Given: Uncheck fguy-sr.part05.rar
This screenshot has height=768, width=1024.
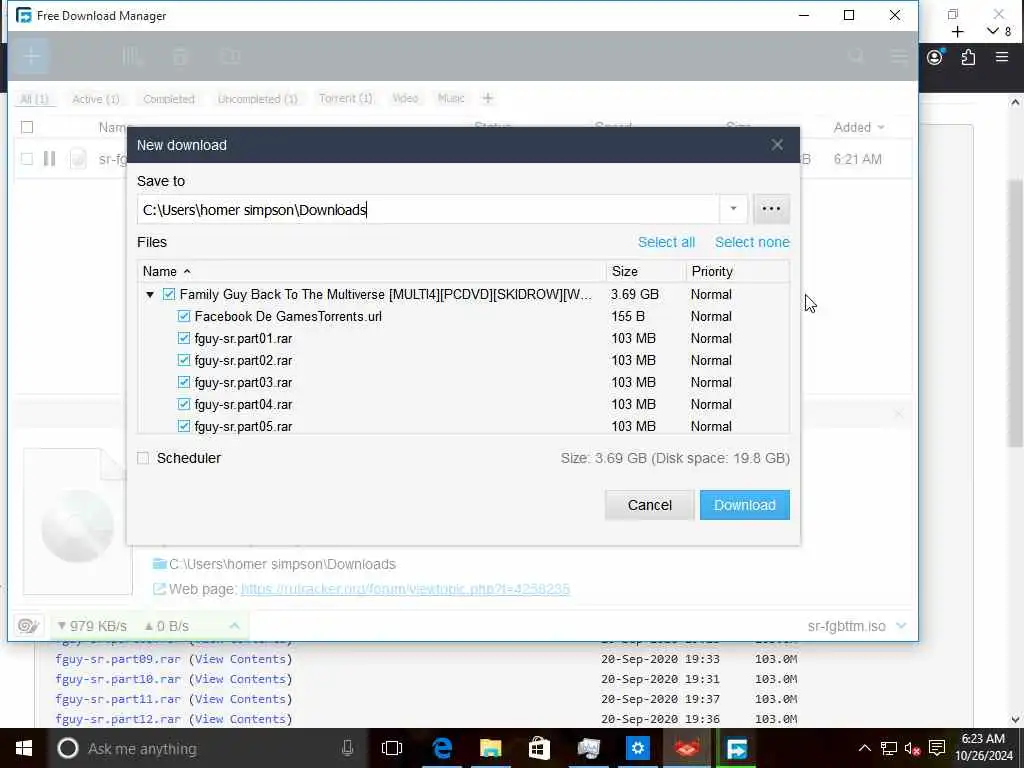Looking at the screenshot, I should [x=184, y=426].
